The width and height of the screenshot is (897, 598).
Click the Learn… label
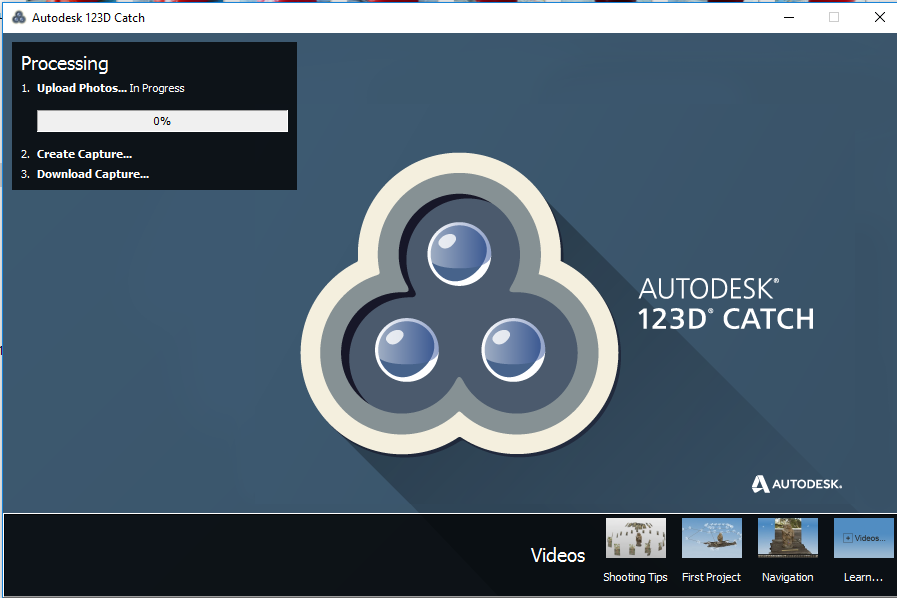(x=863, y=577)
